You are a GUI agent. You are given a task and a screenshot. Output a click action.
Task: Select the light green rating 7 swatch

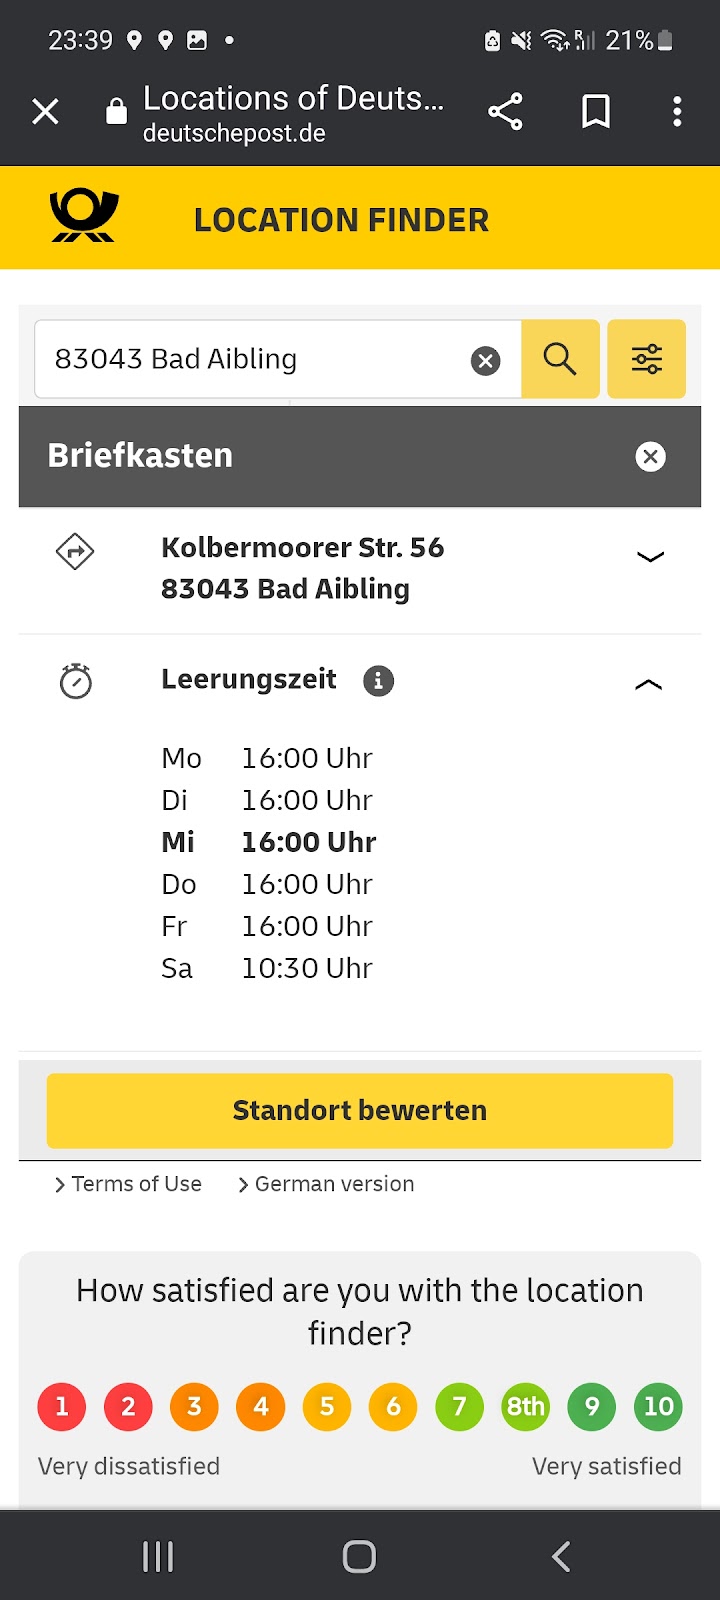pos(460,1407)
